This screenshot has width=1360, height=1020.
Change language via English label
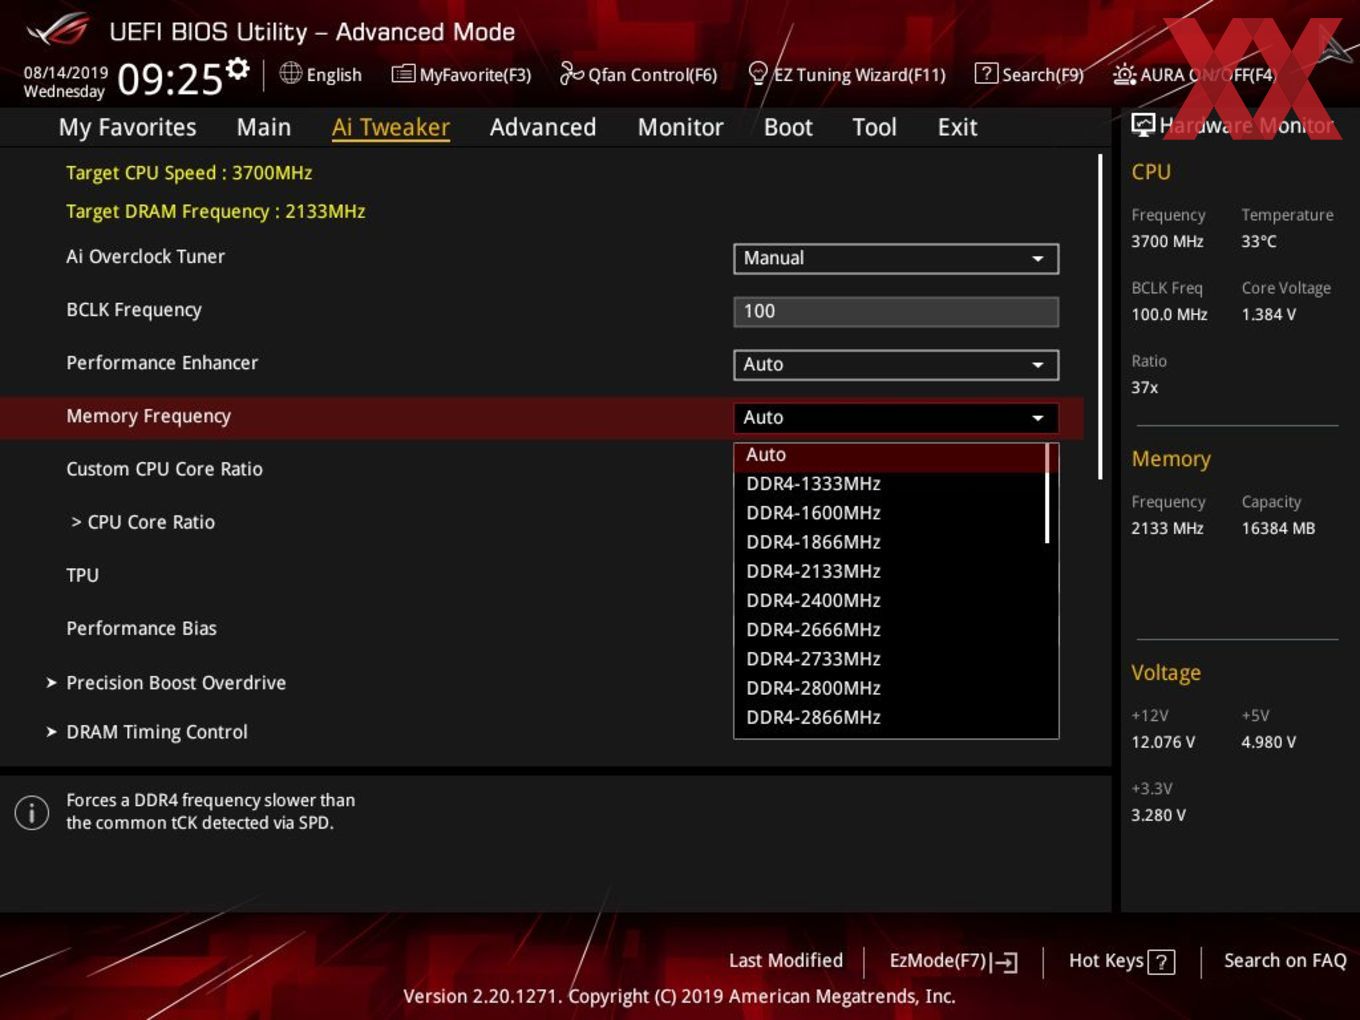click(x=334, y=75)
